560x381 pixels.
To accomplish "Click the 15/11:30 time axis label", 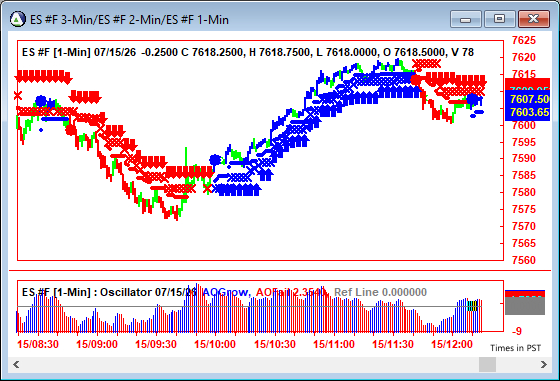I will [393, 344].
